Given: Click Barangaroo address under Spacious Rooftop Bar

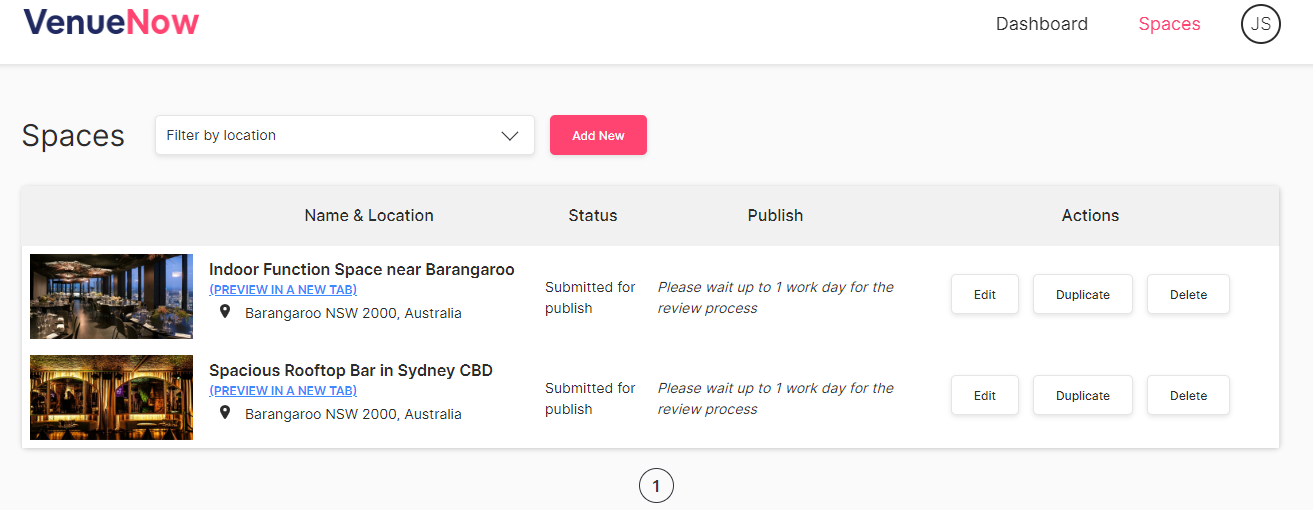Looking at the screenshot, I should (353, 414).
